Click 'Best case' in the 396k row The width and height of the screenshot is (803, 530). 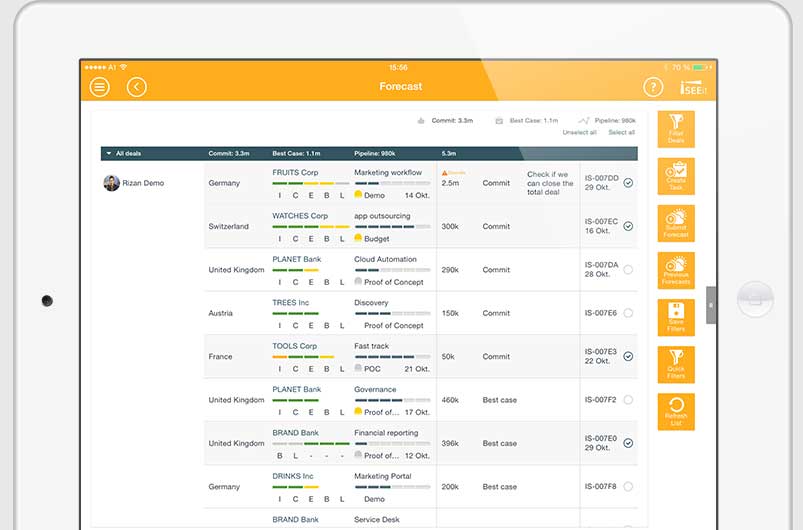pyautogui.click(x=499, y=443)
